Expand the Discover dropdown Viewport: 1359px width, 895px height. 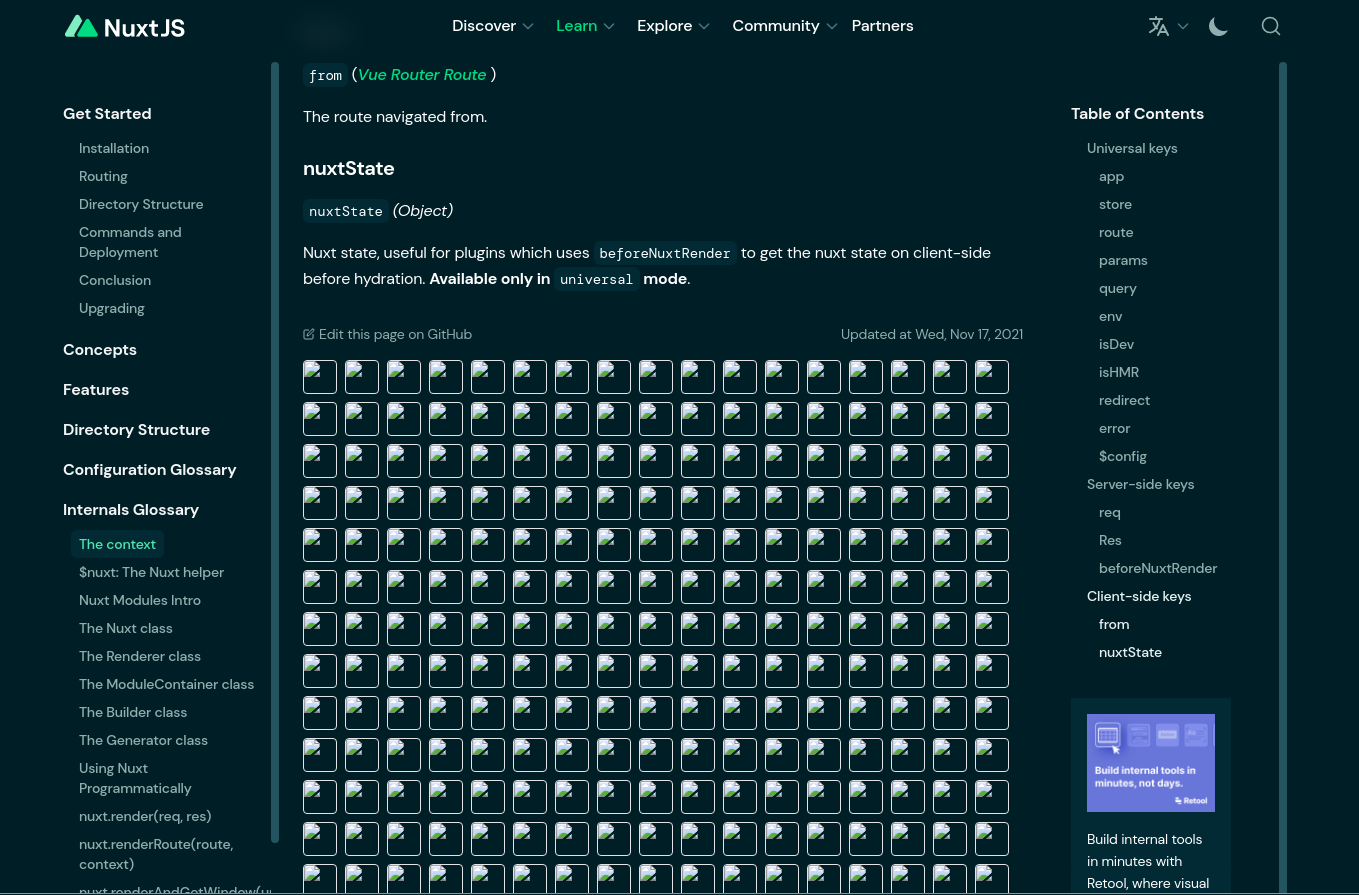pyautogui.click(x=493, y=26)
